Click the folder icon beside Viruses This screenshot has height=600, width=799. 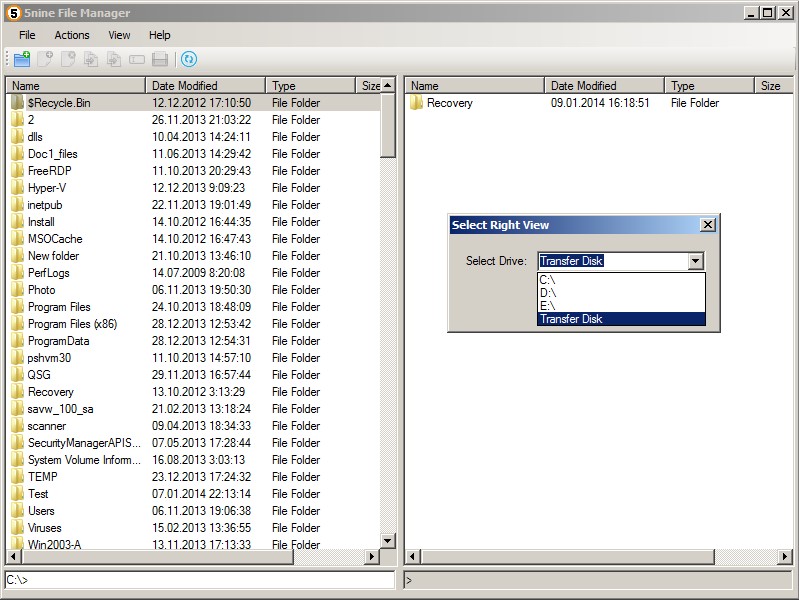pos(17,528)
